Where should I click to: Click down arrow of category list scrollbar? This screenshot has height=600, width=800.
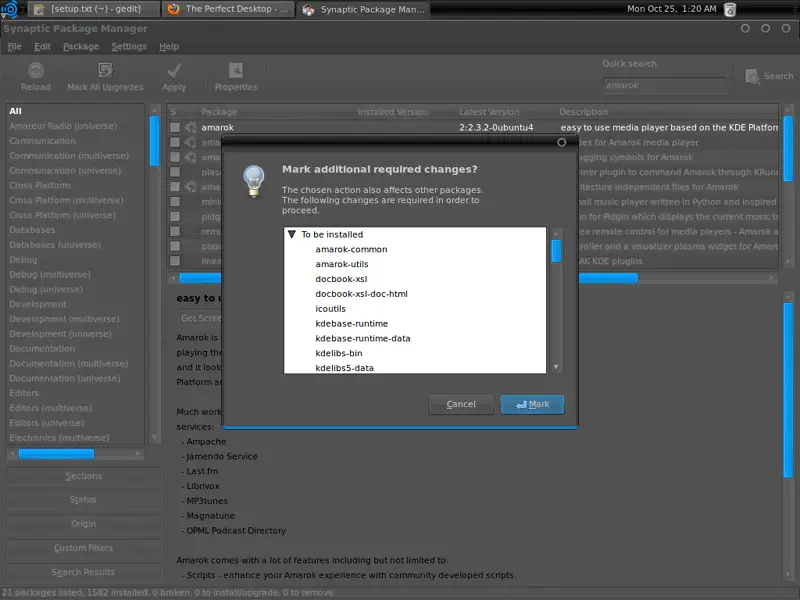coord(154,437)
